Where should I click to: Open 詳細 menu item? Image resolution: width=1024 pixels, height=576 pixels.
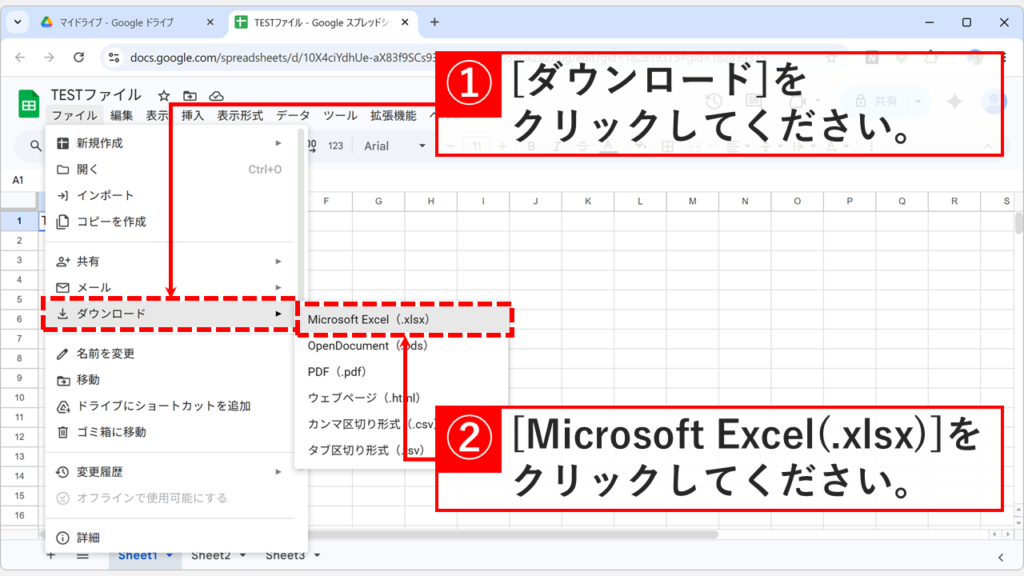170,537
